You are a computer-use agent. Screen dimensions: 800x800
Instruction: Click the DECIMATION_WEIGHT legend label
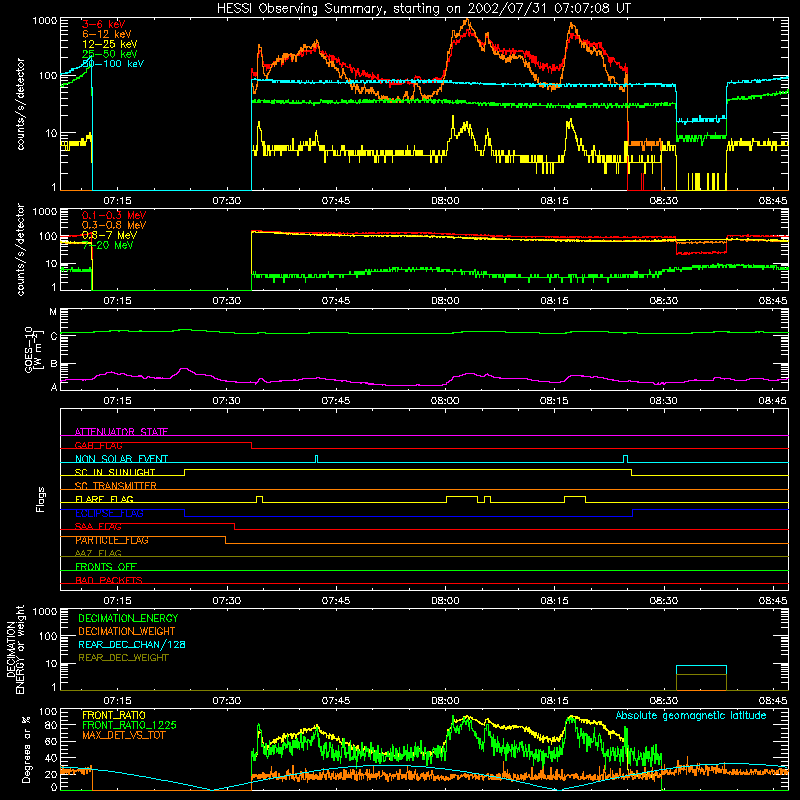[x=127, y=631]
